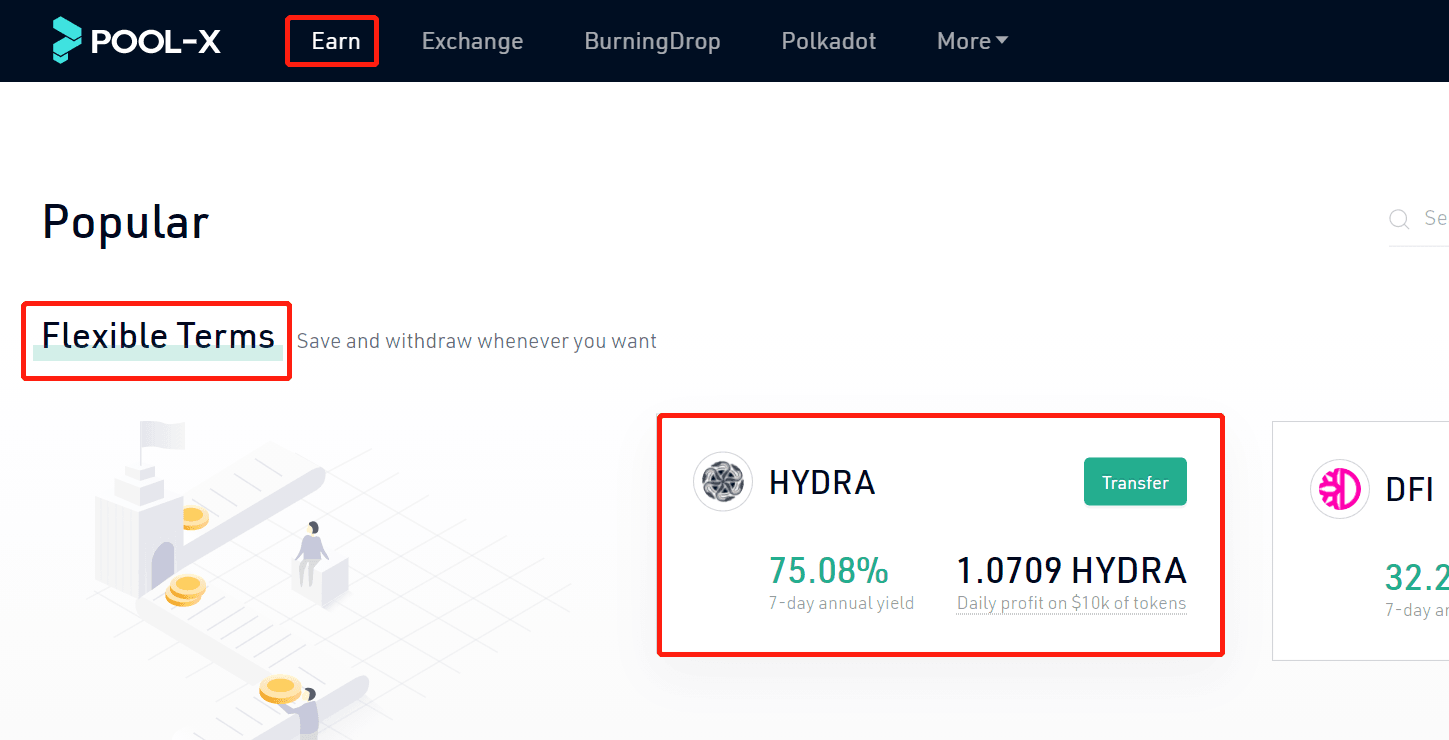Select the Flexible Terms heading
The width and height of the screenshot is (1449, 740).
pyautogui.click(x=158, y=336)
